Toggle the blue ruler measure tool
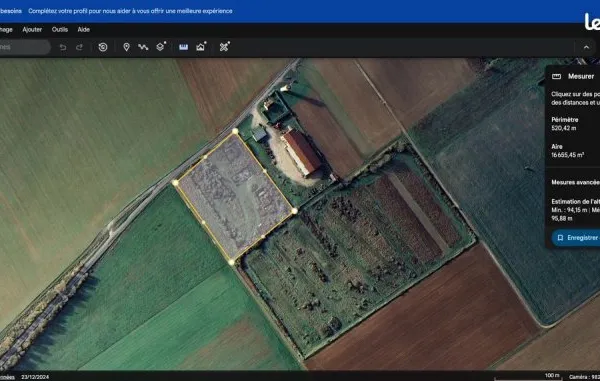 (184, 47)
